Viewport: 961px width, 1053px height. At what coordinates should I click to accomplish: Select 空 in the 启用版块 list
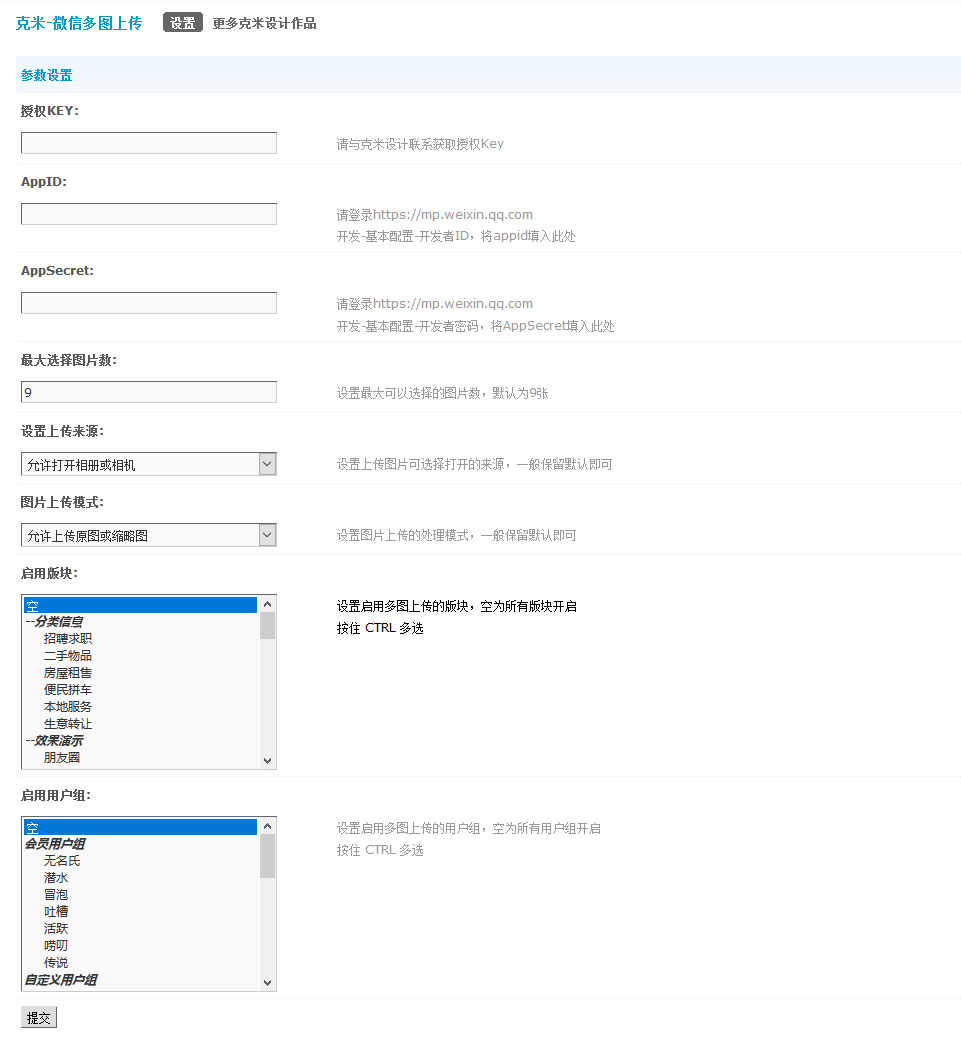pos(140,605)
